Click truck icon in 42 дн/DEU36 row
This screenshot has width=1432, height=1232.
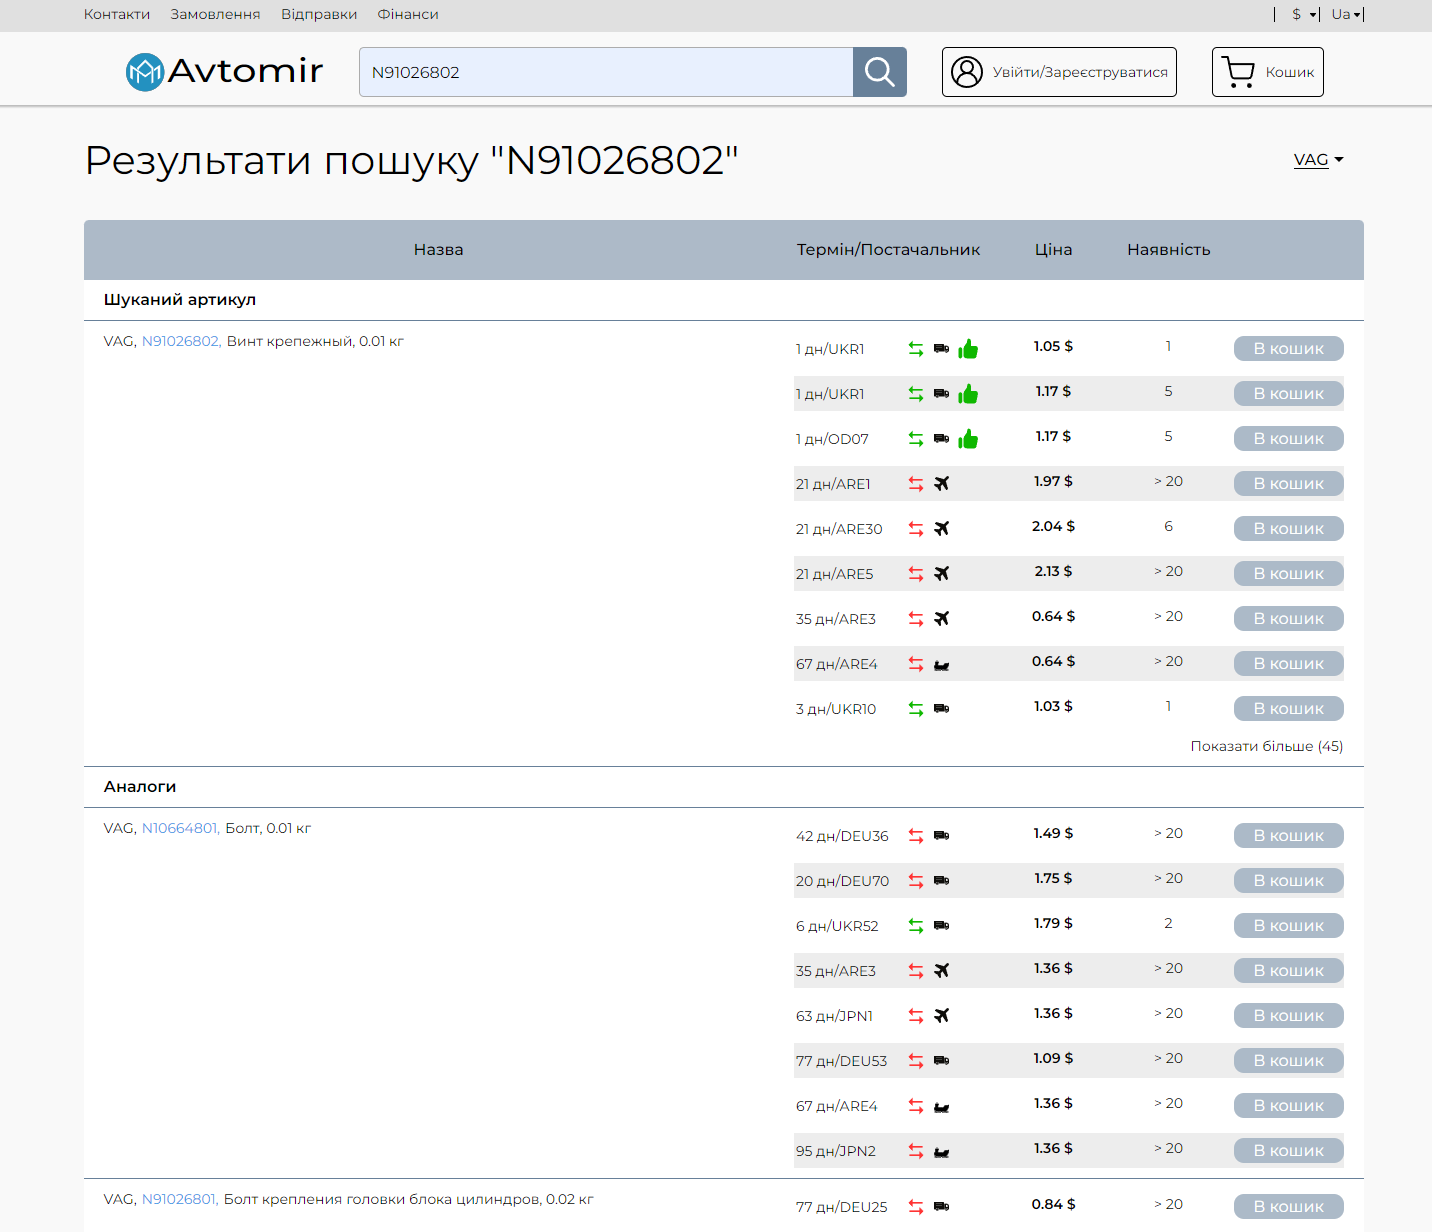942,836
